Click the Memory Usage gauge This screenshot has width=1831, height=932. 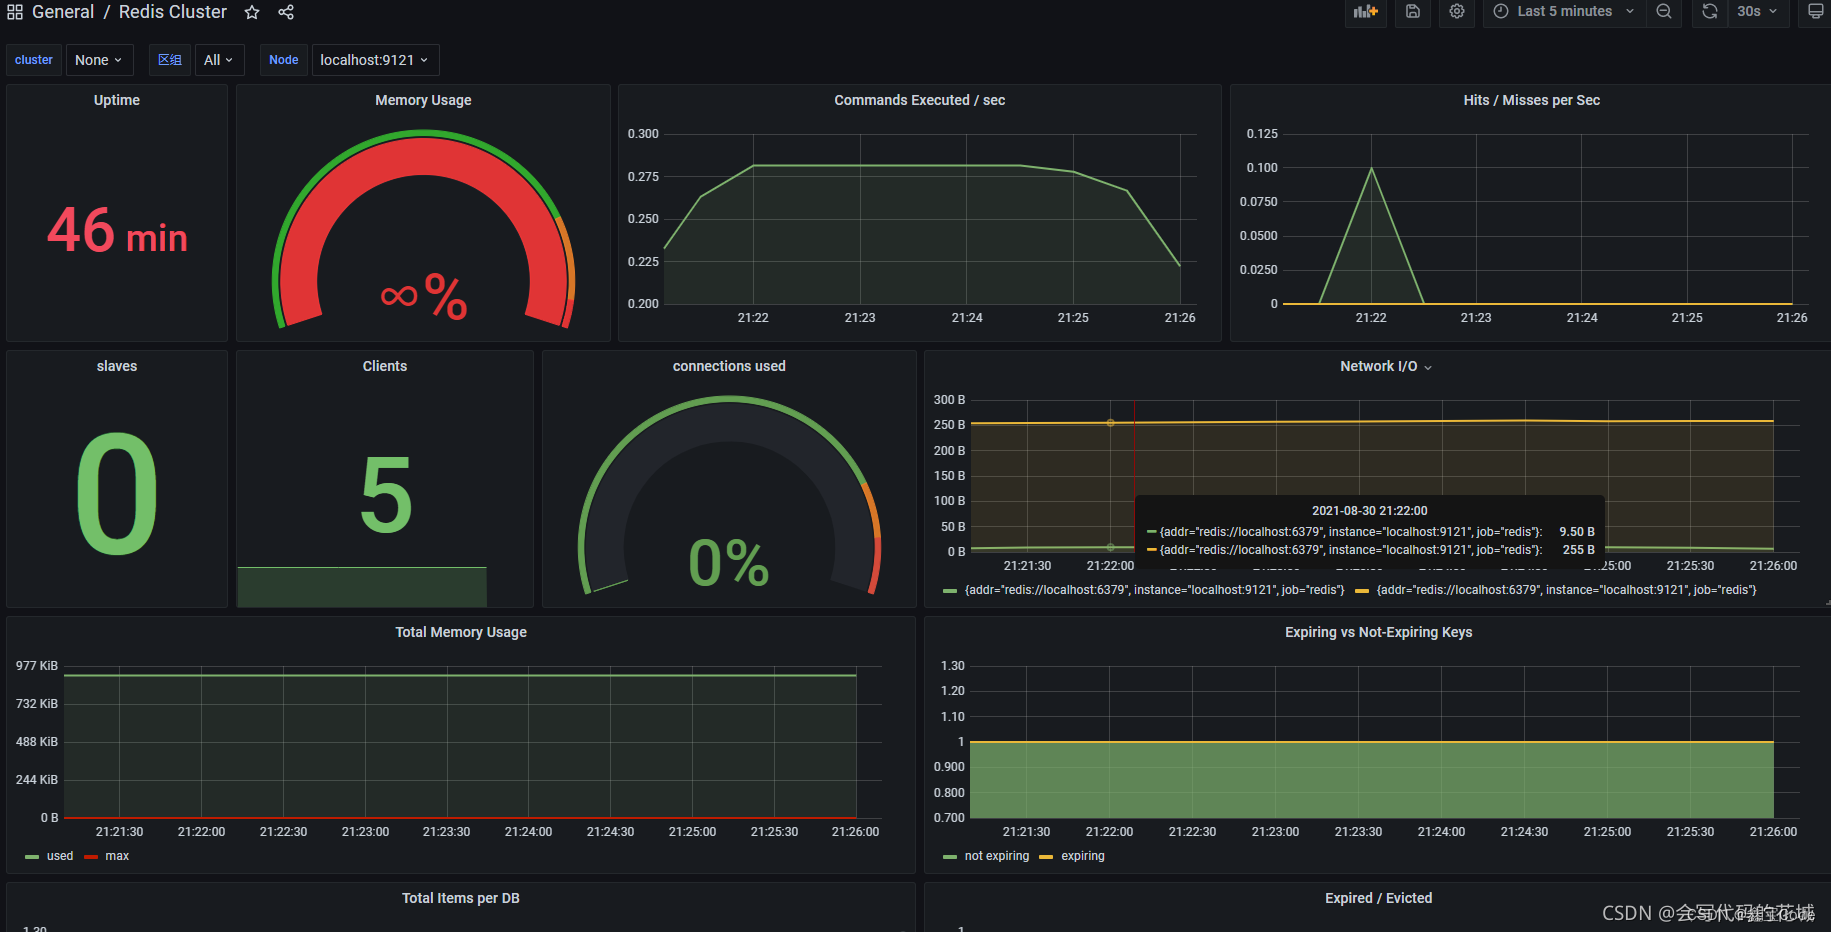pos(423,228)
